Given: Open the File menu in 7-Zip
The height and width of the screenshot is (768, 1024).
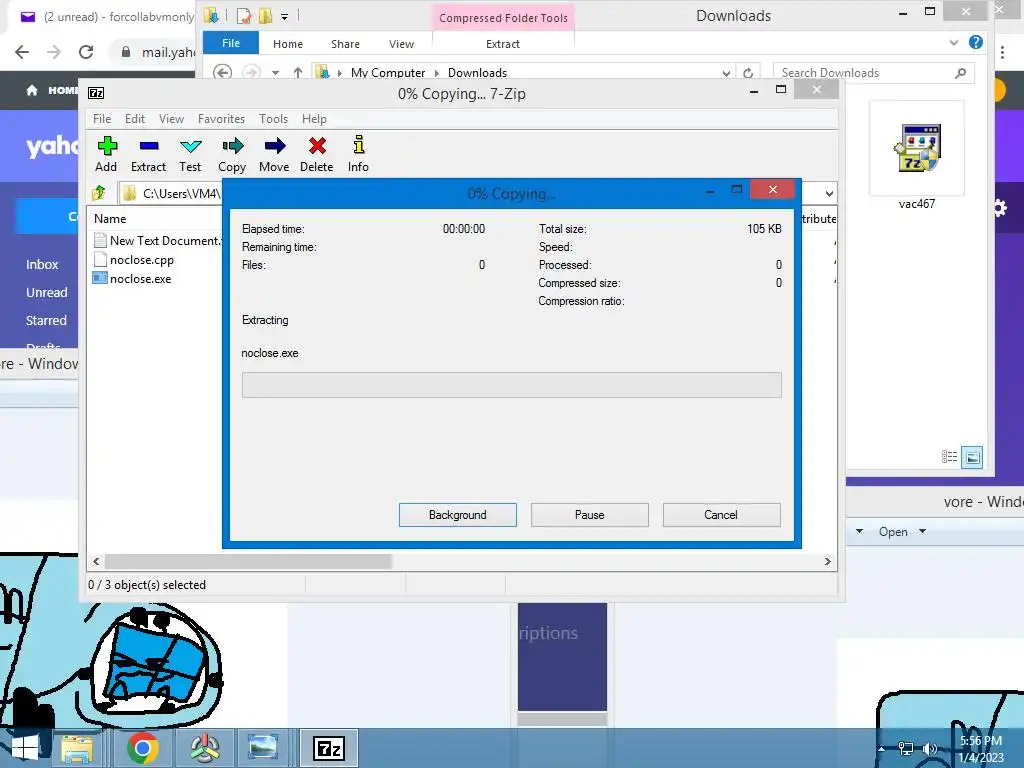Looking at the screenshot, I should tap(102, 119).
